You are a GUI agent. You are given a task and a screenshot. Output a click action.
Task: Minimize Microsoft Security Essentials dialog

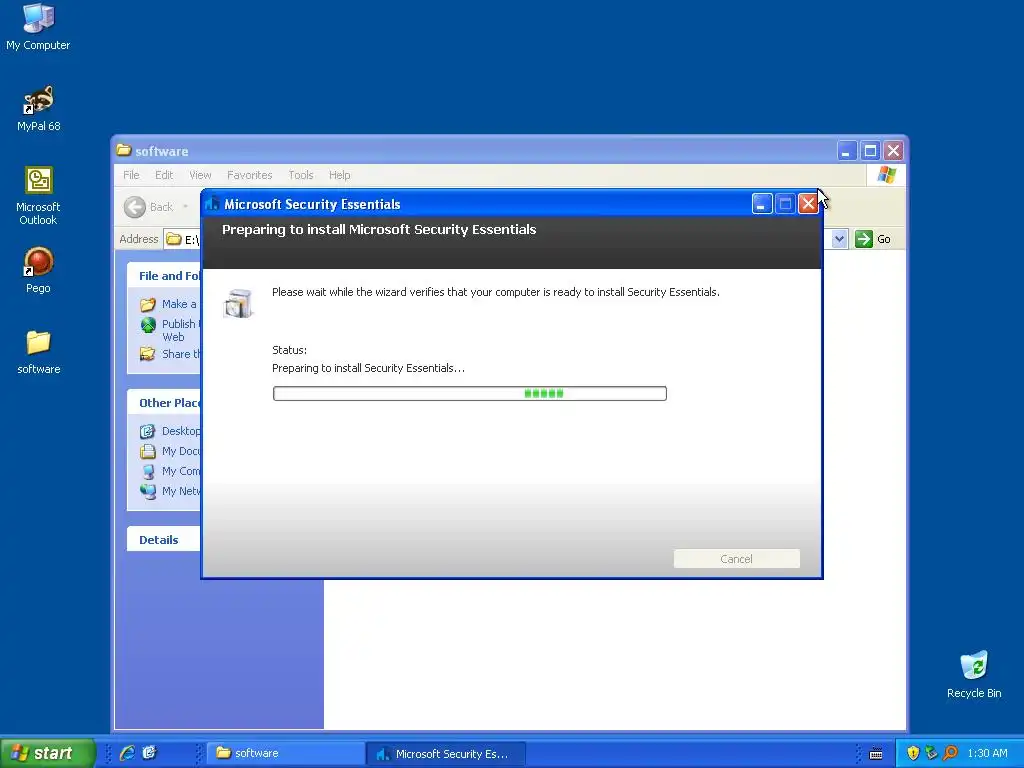tap(761, 204)
